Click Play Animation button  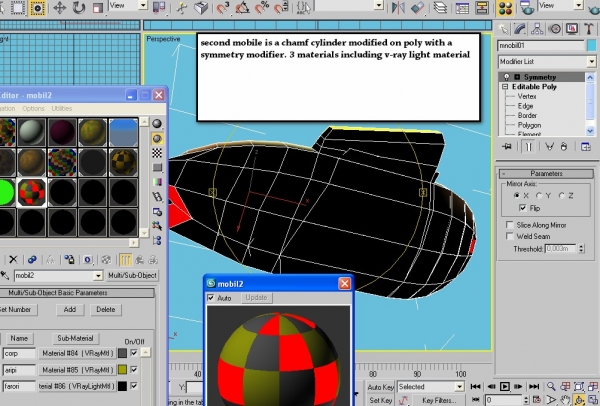tap(505, 386)
